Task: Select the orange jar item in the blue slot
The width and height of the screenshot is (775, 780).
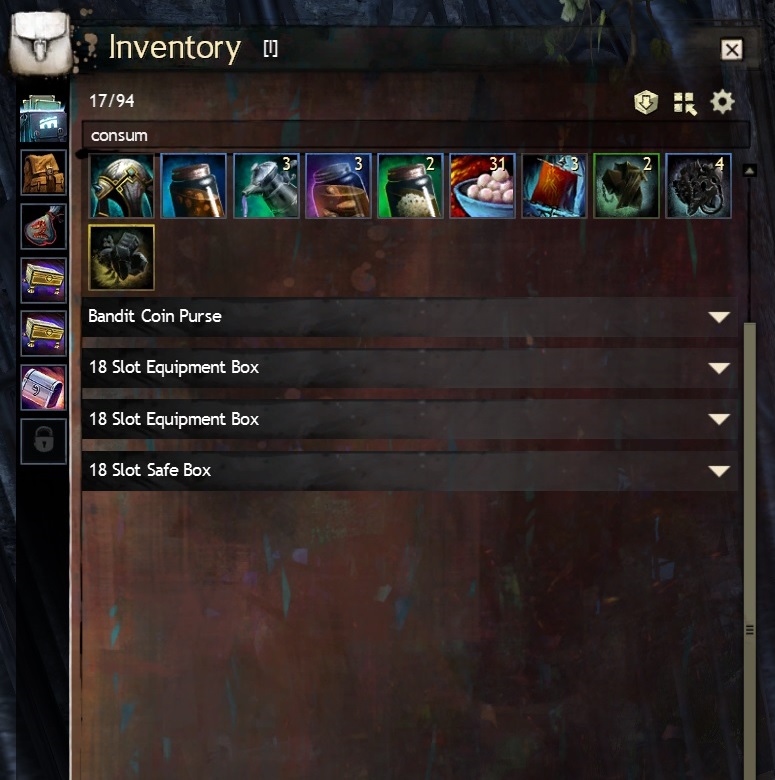Action: [x=194, y=186]
